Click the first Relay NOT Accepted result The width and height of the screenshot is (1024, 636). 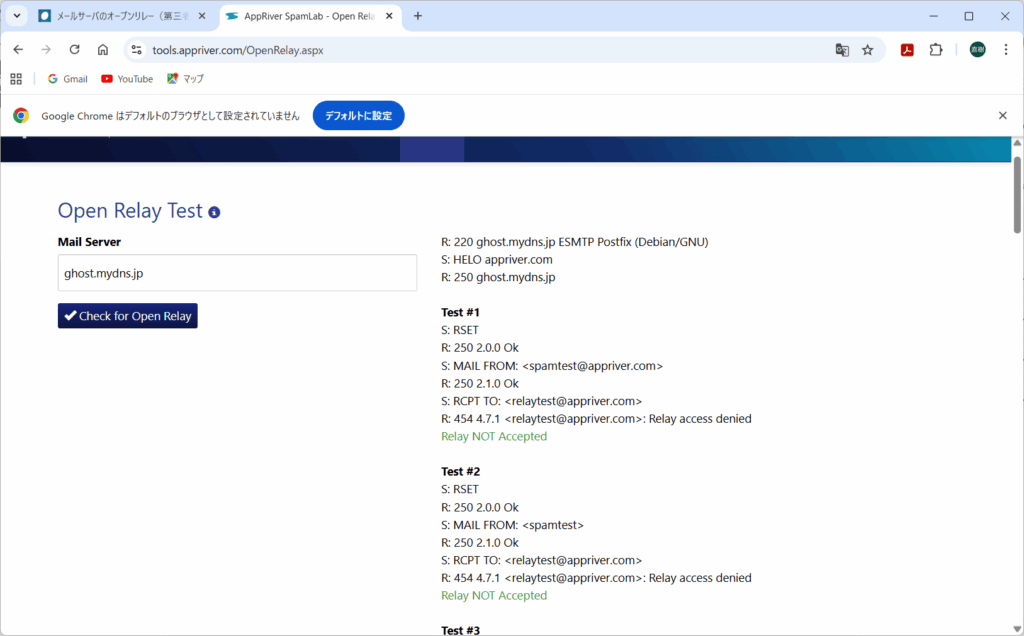(494, 436)
